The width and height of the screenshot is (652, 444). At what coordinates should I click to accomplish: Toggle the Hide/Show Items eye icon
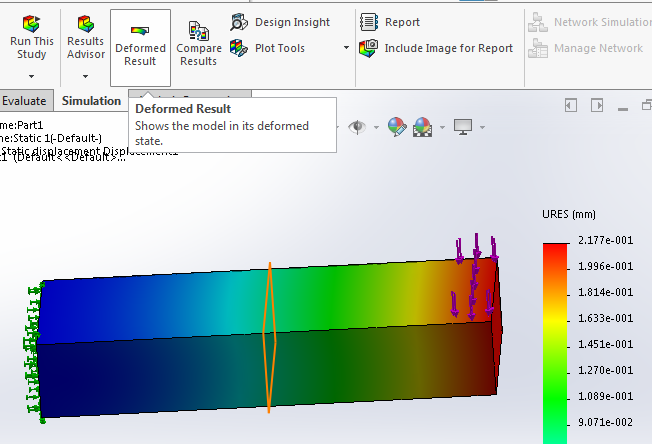357,127
